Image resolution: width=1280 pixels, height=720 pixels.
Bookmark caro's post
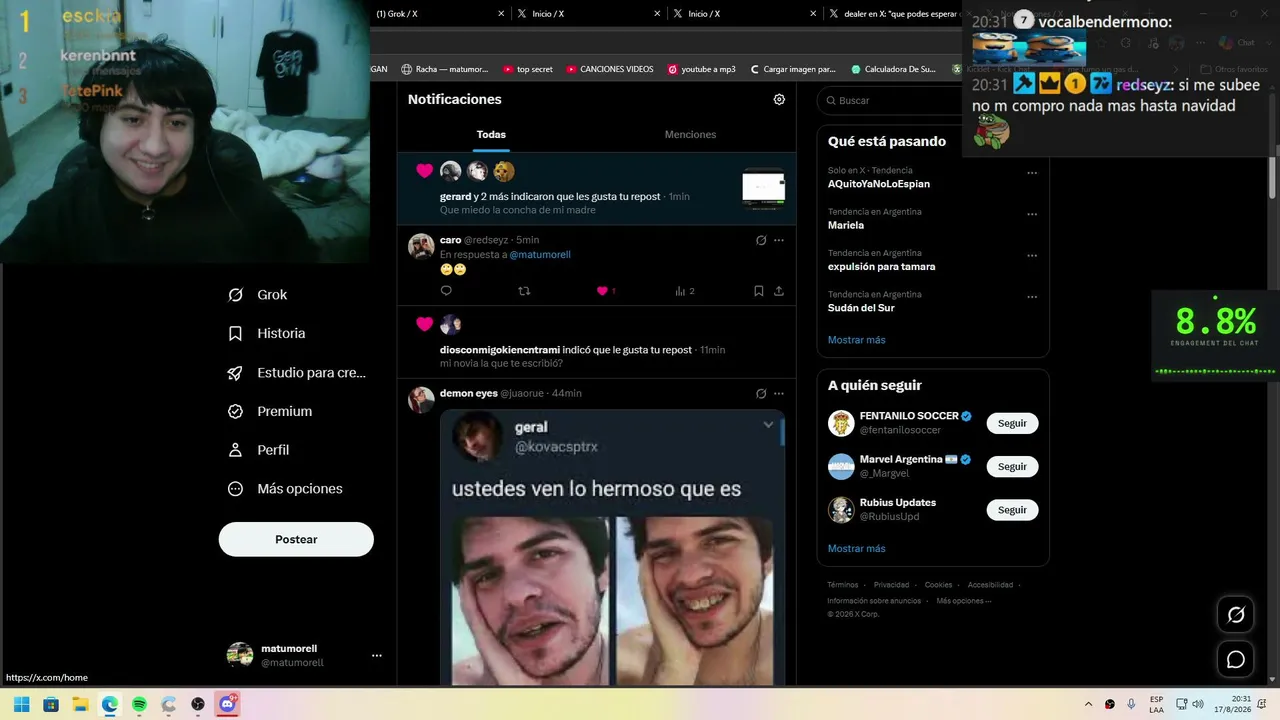[x=758, y=291]
